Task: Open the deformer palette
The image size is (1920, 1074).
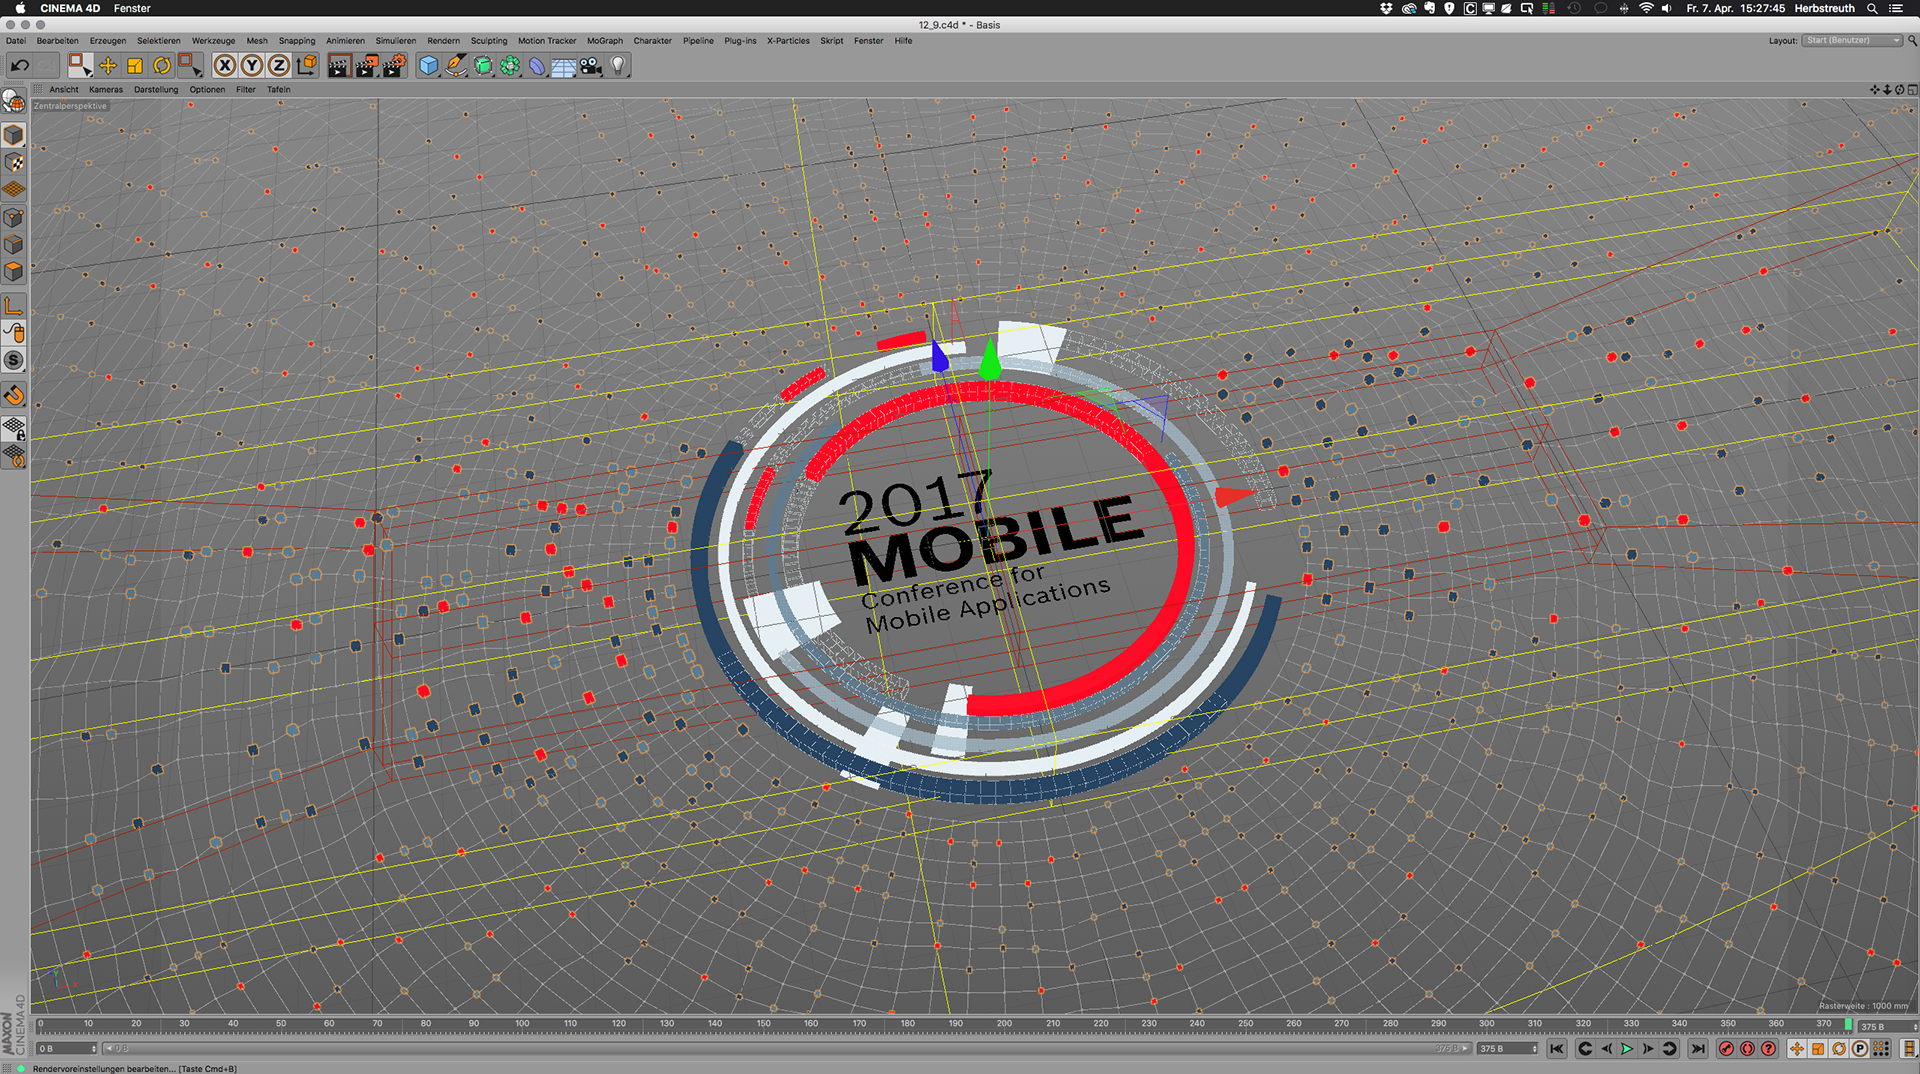Action: tap(538, 66)
